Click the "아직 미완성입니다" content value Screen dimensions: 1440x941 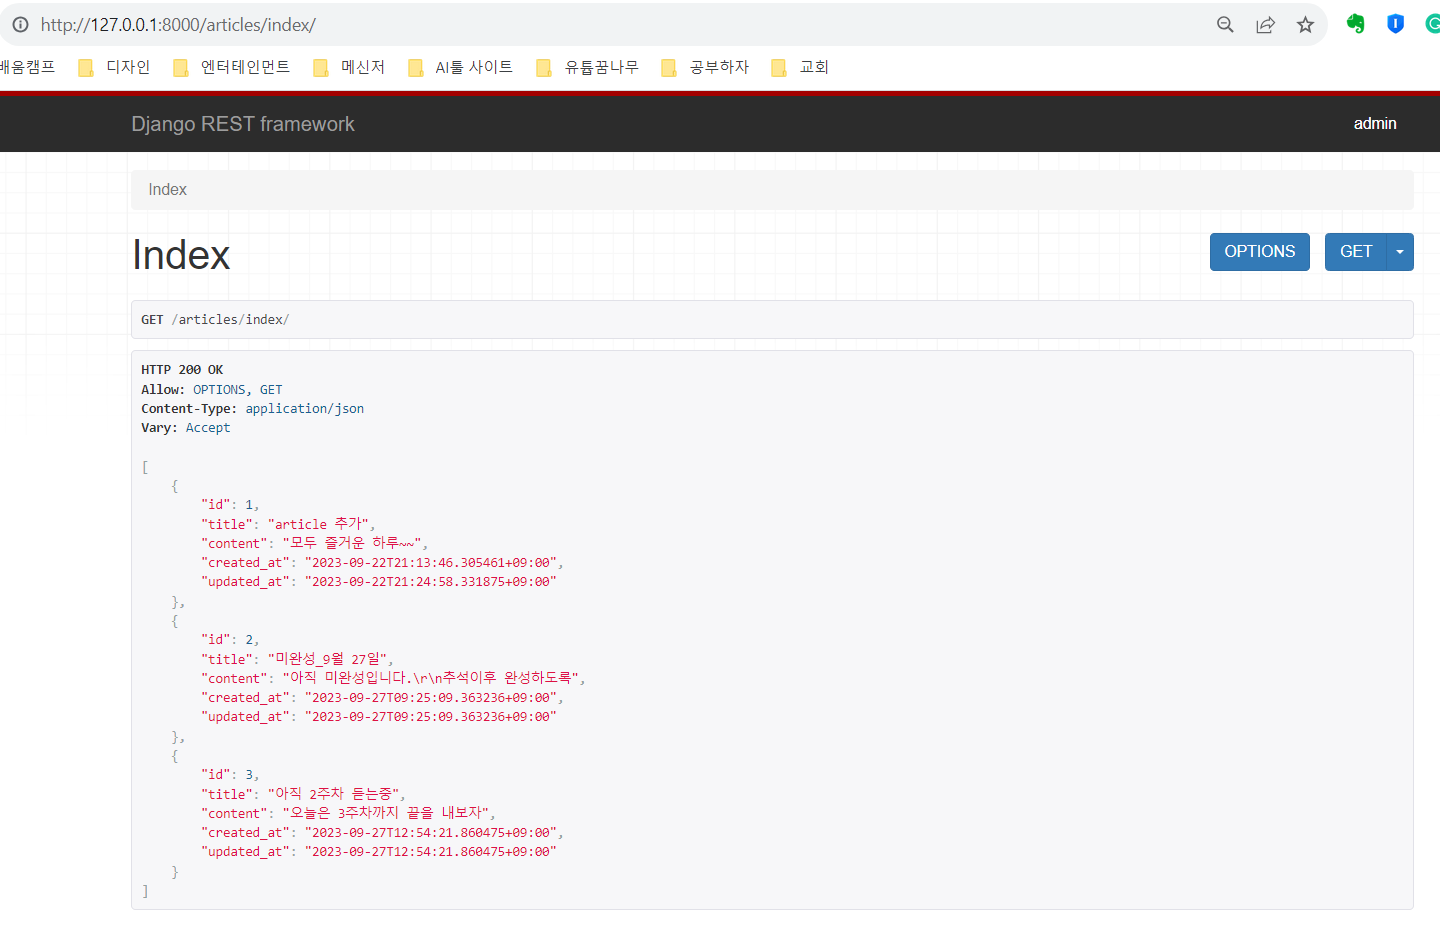click(x=431, y=678)
